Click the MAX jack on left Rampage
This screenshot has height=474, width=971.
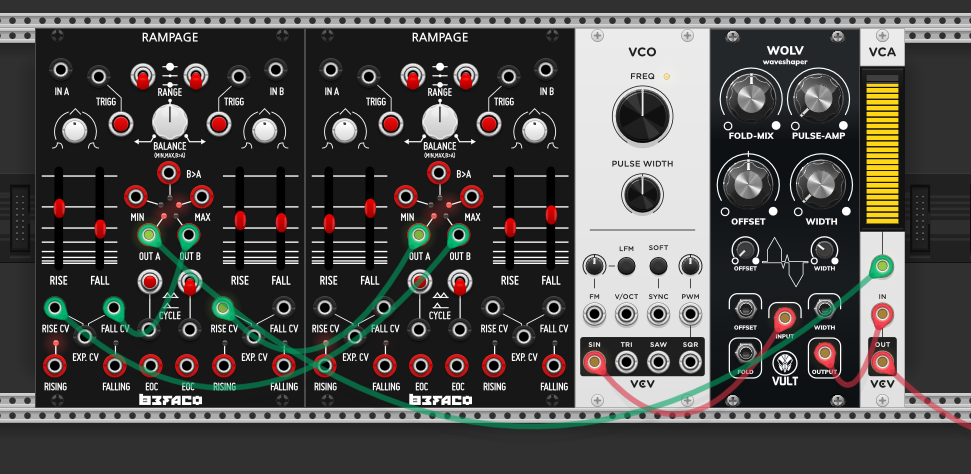202,197
